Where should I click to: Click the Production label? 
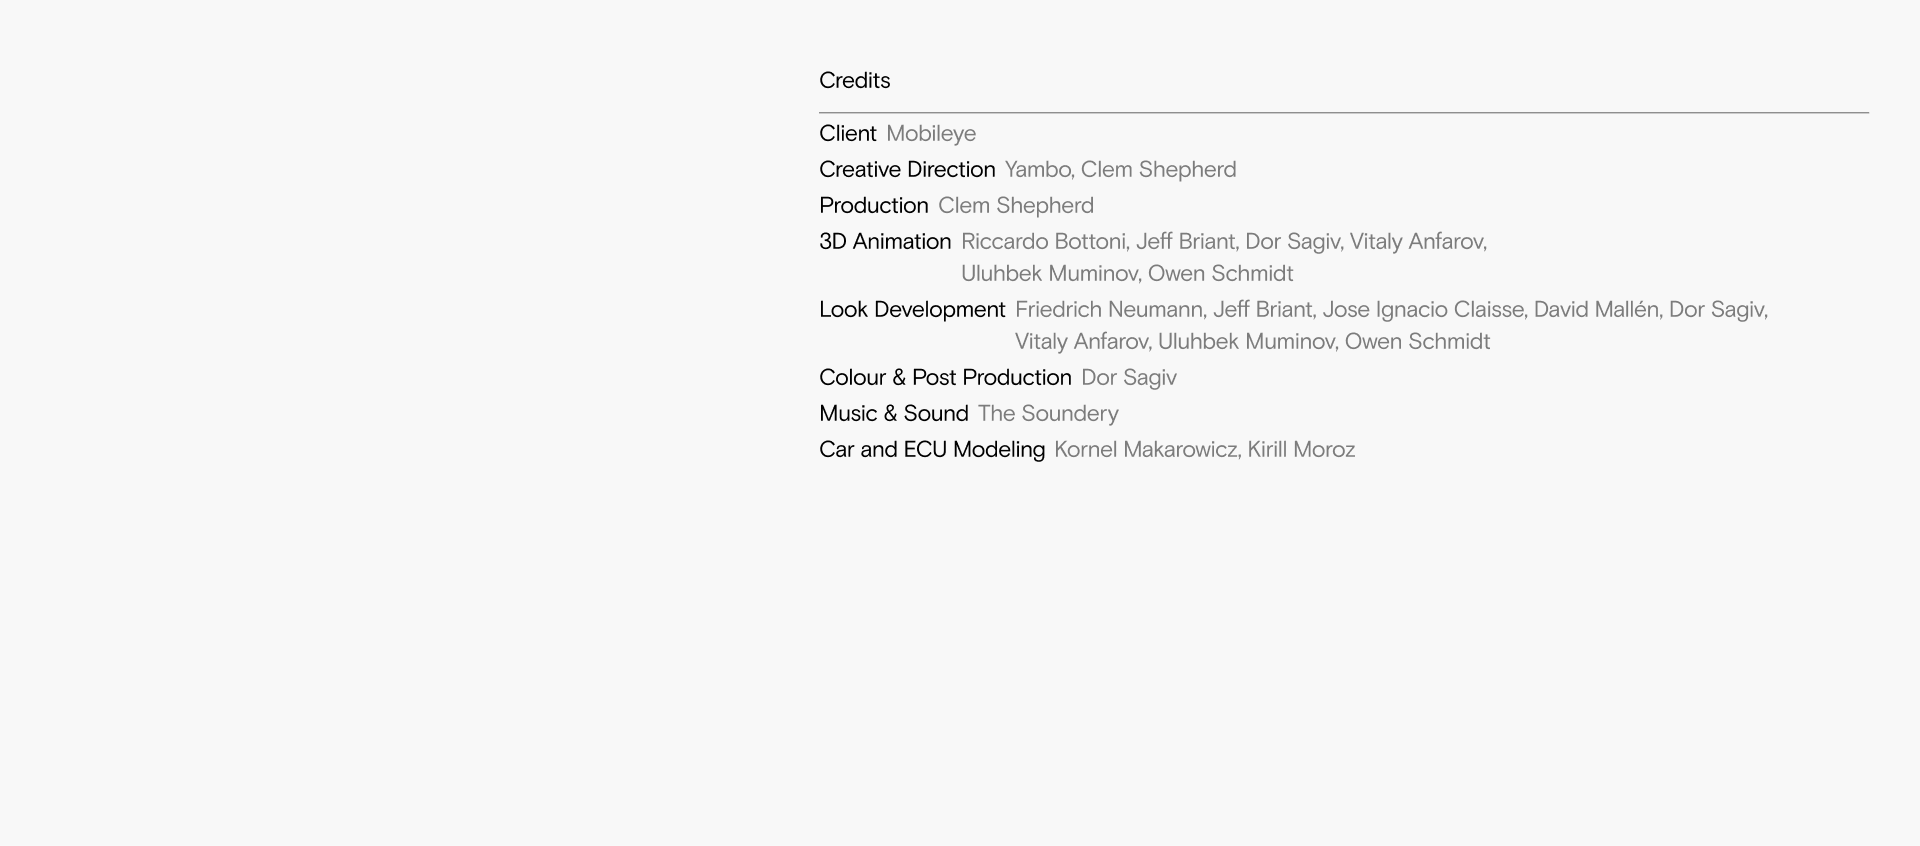point(873,206)
